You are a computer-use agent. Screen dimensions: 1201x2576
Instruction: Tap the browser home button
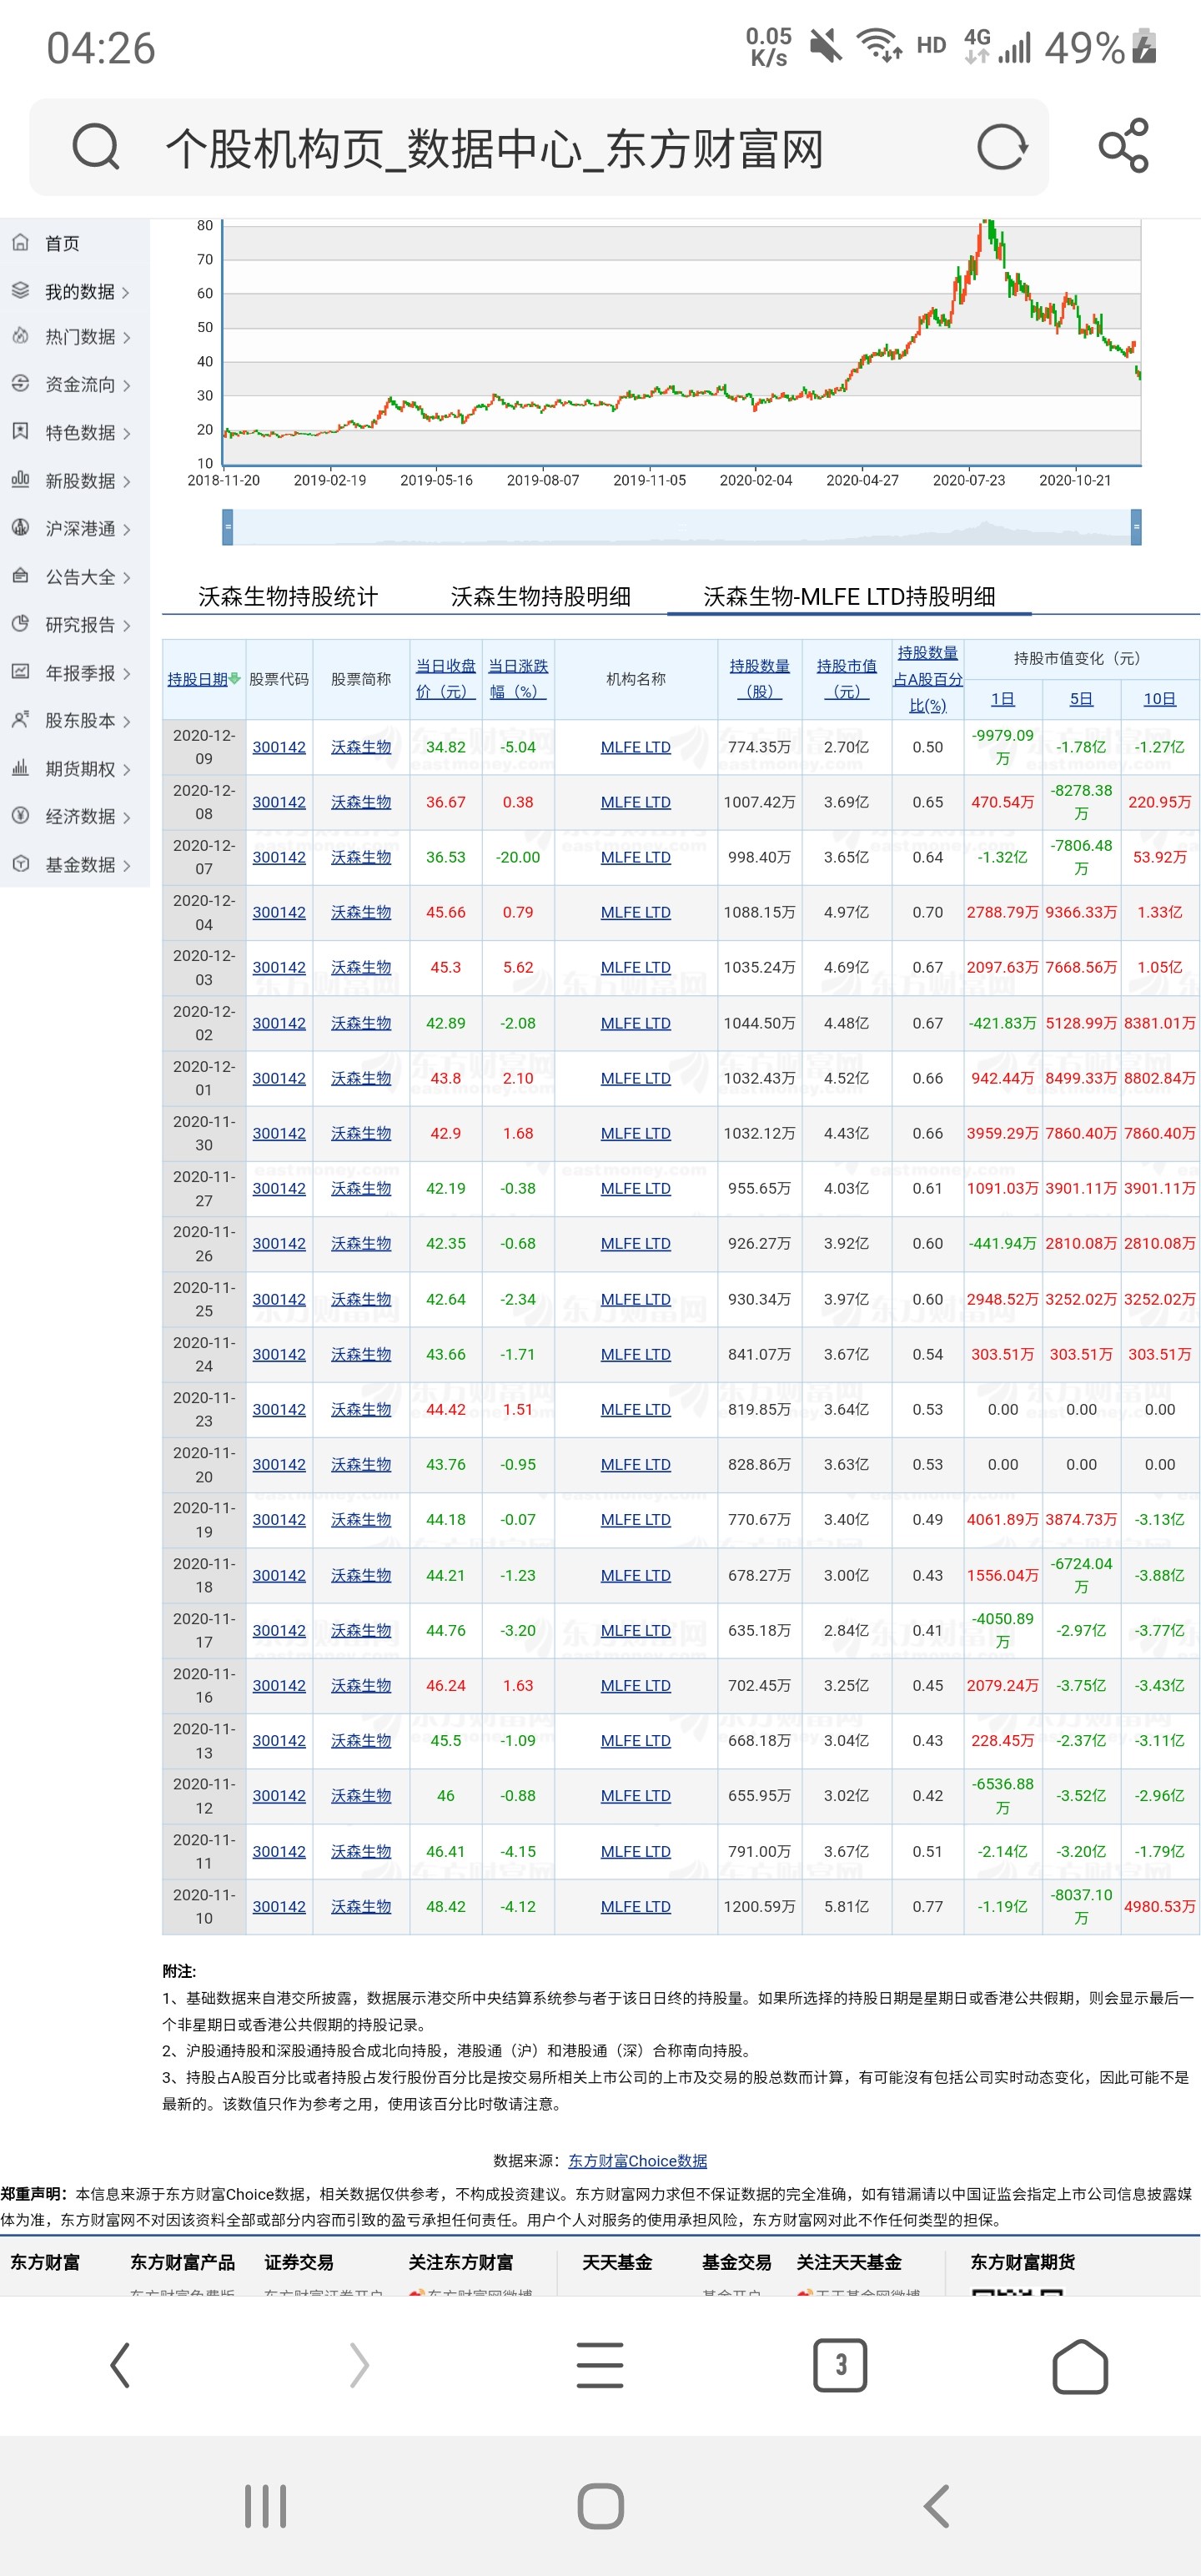1080,2366
